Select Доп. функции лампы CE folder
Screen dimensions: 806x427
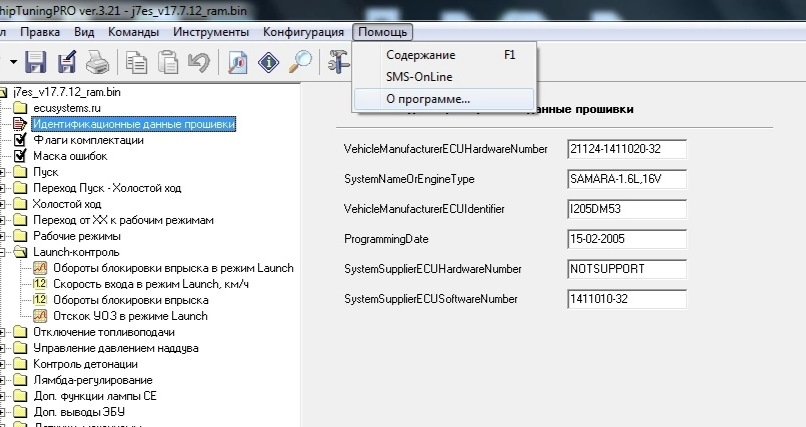[x=95, y=396]
